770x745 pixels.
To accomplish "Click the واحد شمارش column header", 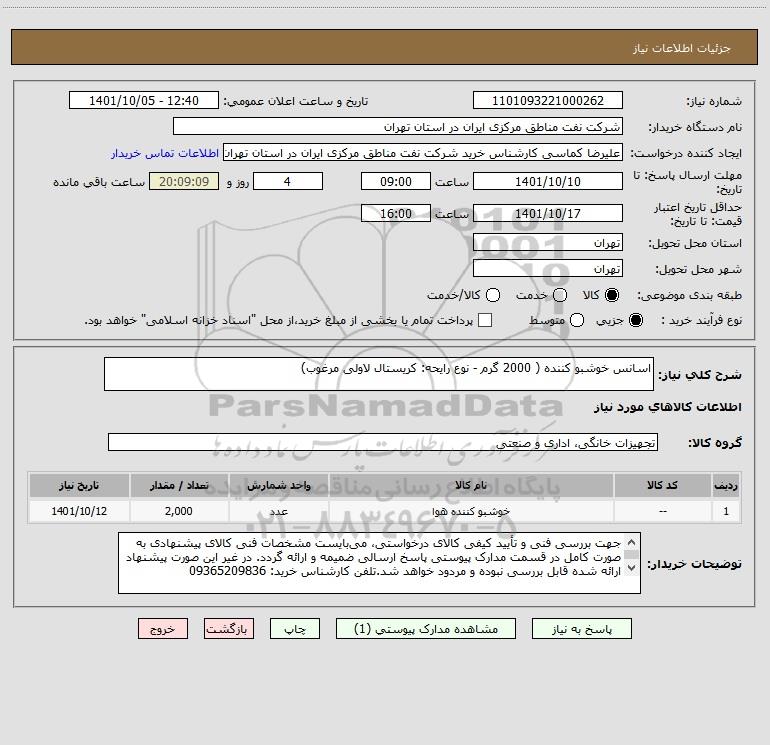I will [278, 485].
